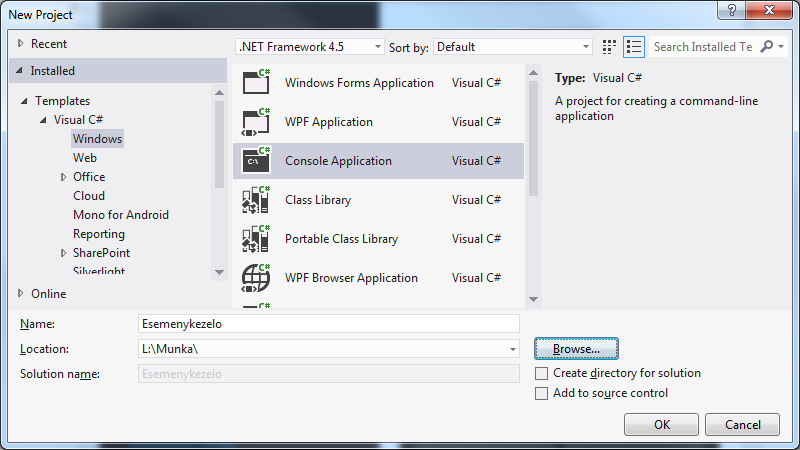Click the WPF Application template icon
The width and height of the screenshot is (800, 450).
tap(256, 122)
